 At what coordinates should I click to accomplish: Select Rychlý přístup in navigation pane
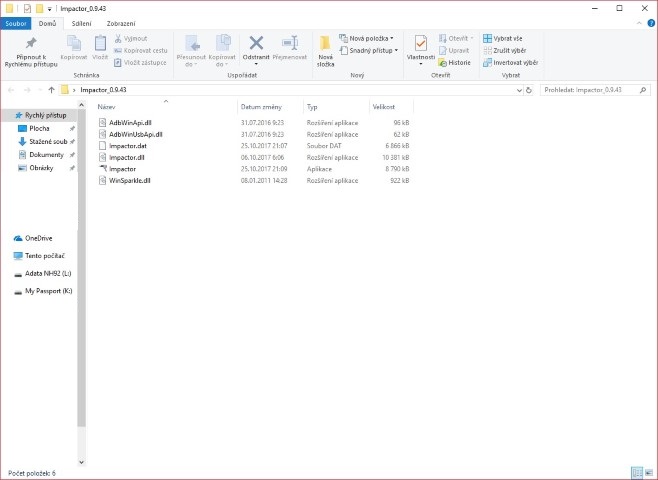pyautogui.click(x=40, y=115)
